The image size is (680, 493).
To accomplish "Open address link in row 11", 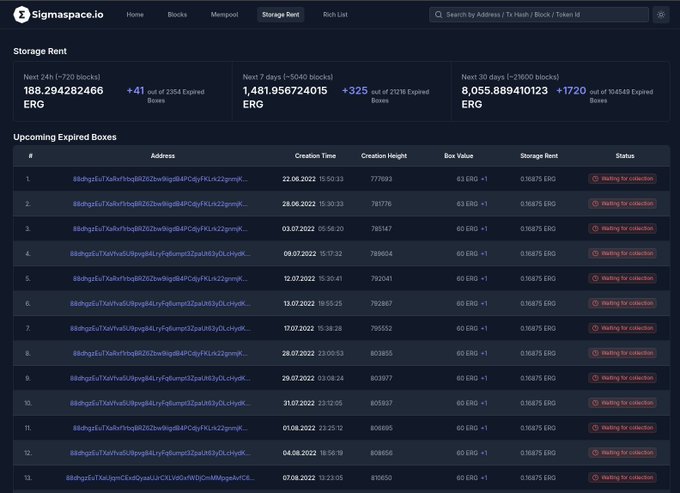I will coord(160,428).
